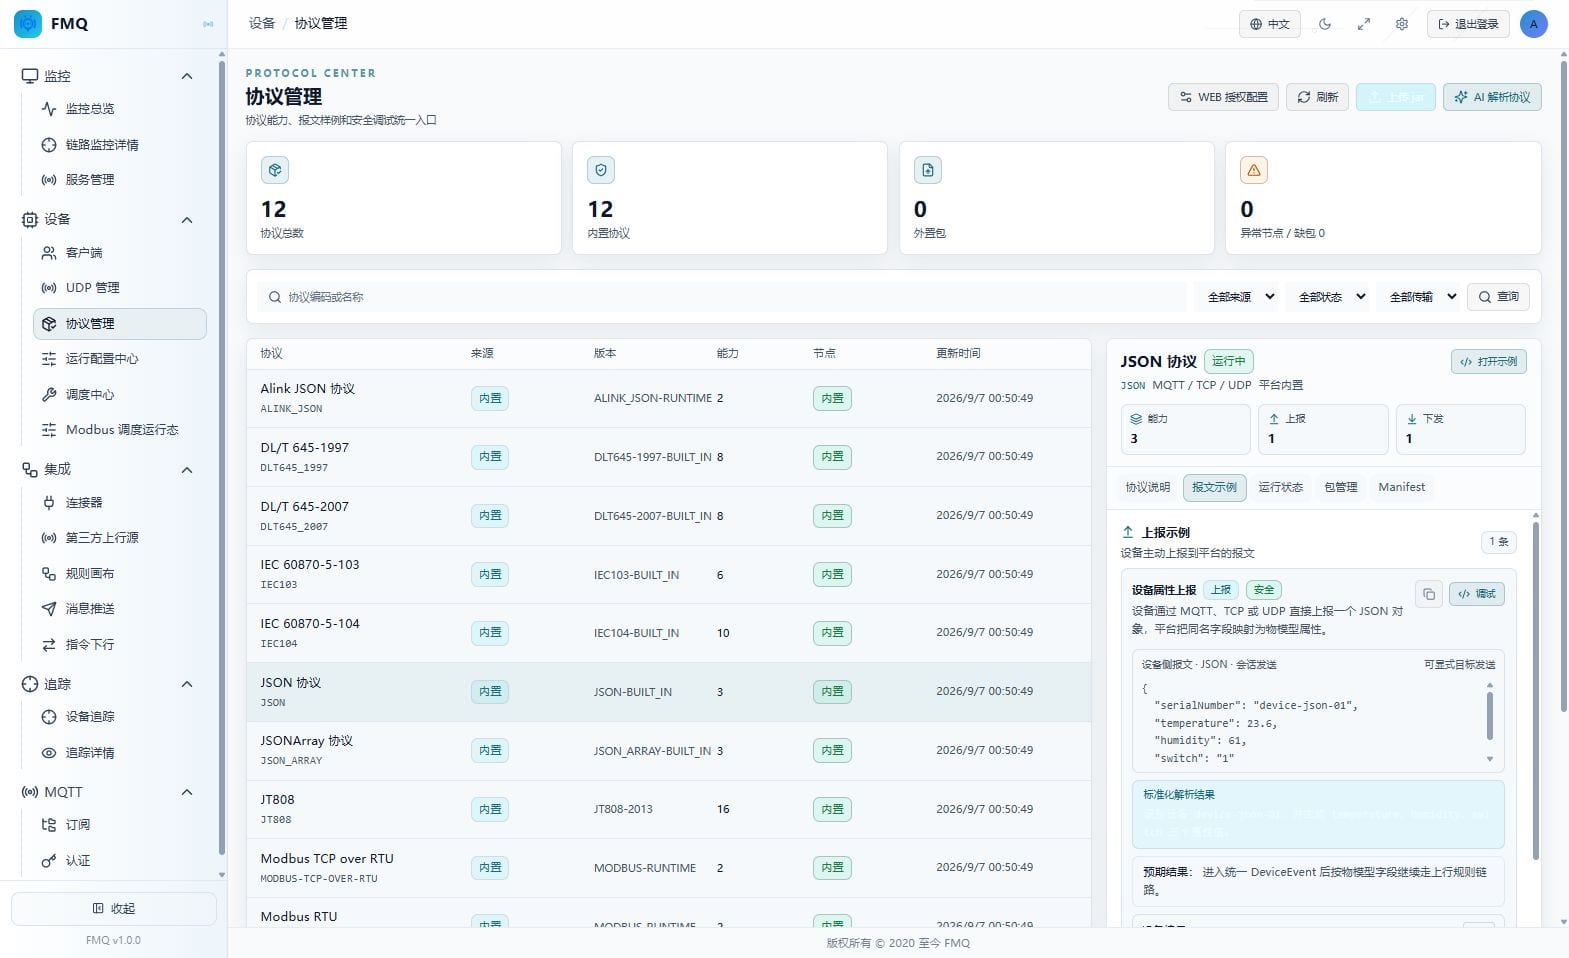Switch to the Manifest tab
This screenshot has width=1569, height=958.
[1401, 487]
